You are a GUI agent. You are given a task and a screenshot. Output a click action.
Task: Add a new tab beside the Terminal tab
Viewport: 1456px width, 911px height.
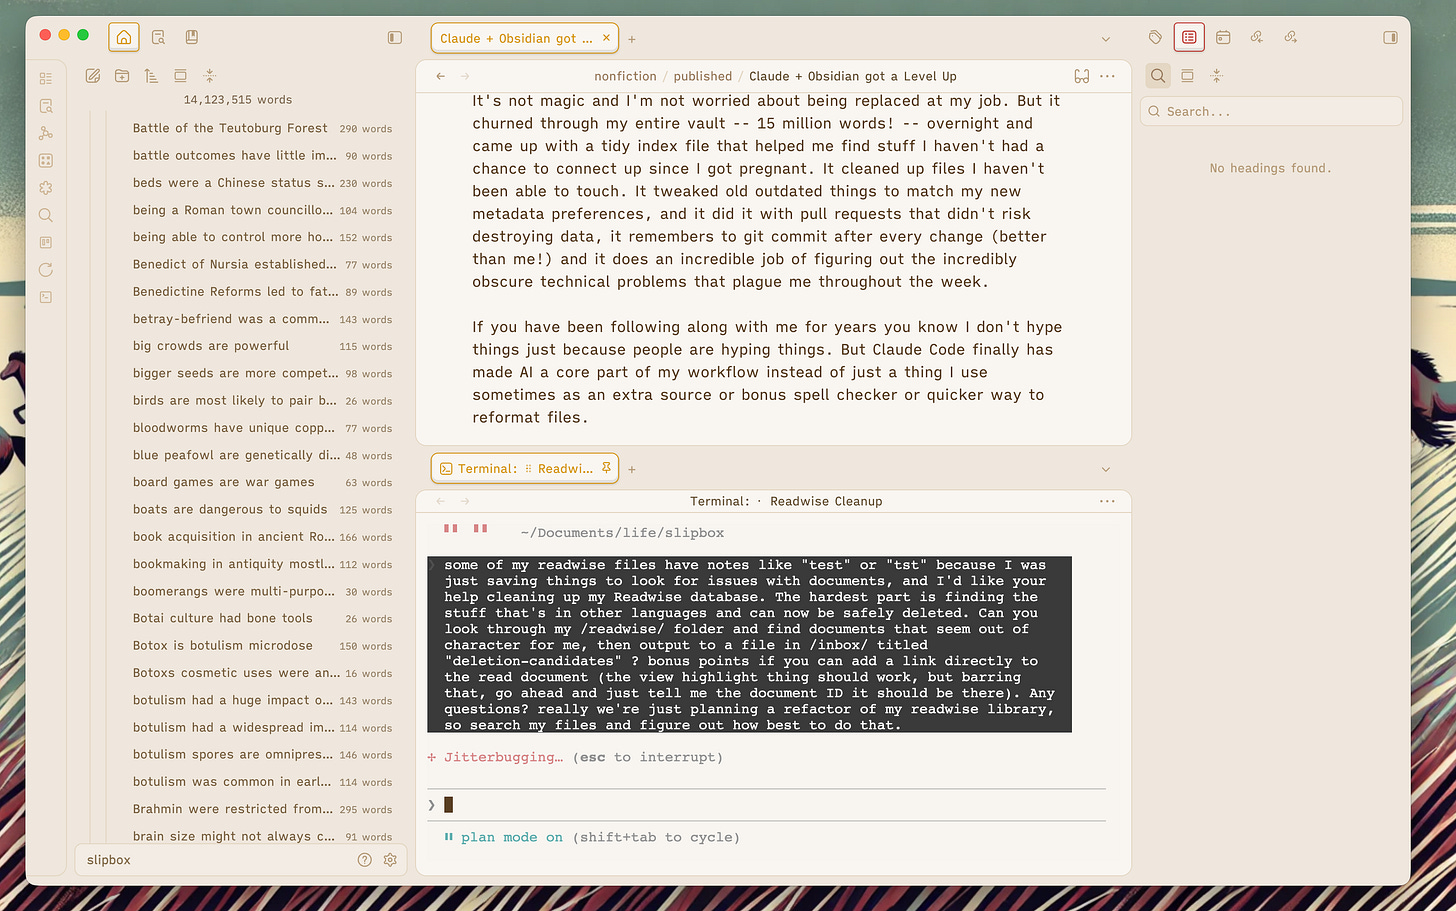click(632, 469)
